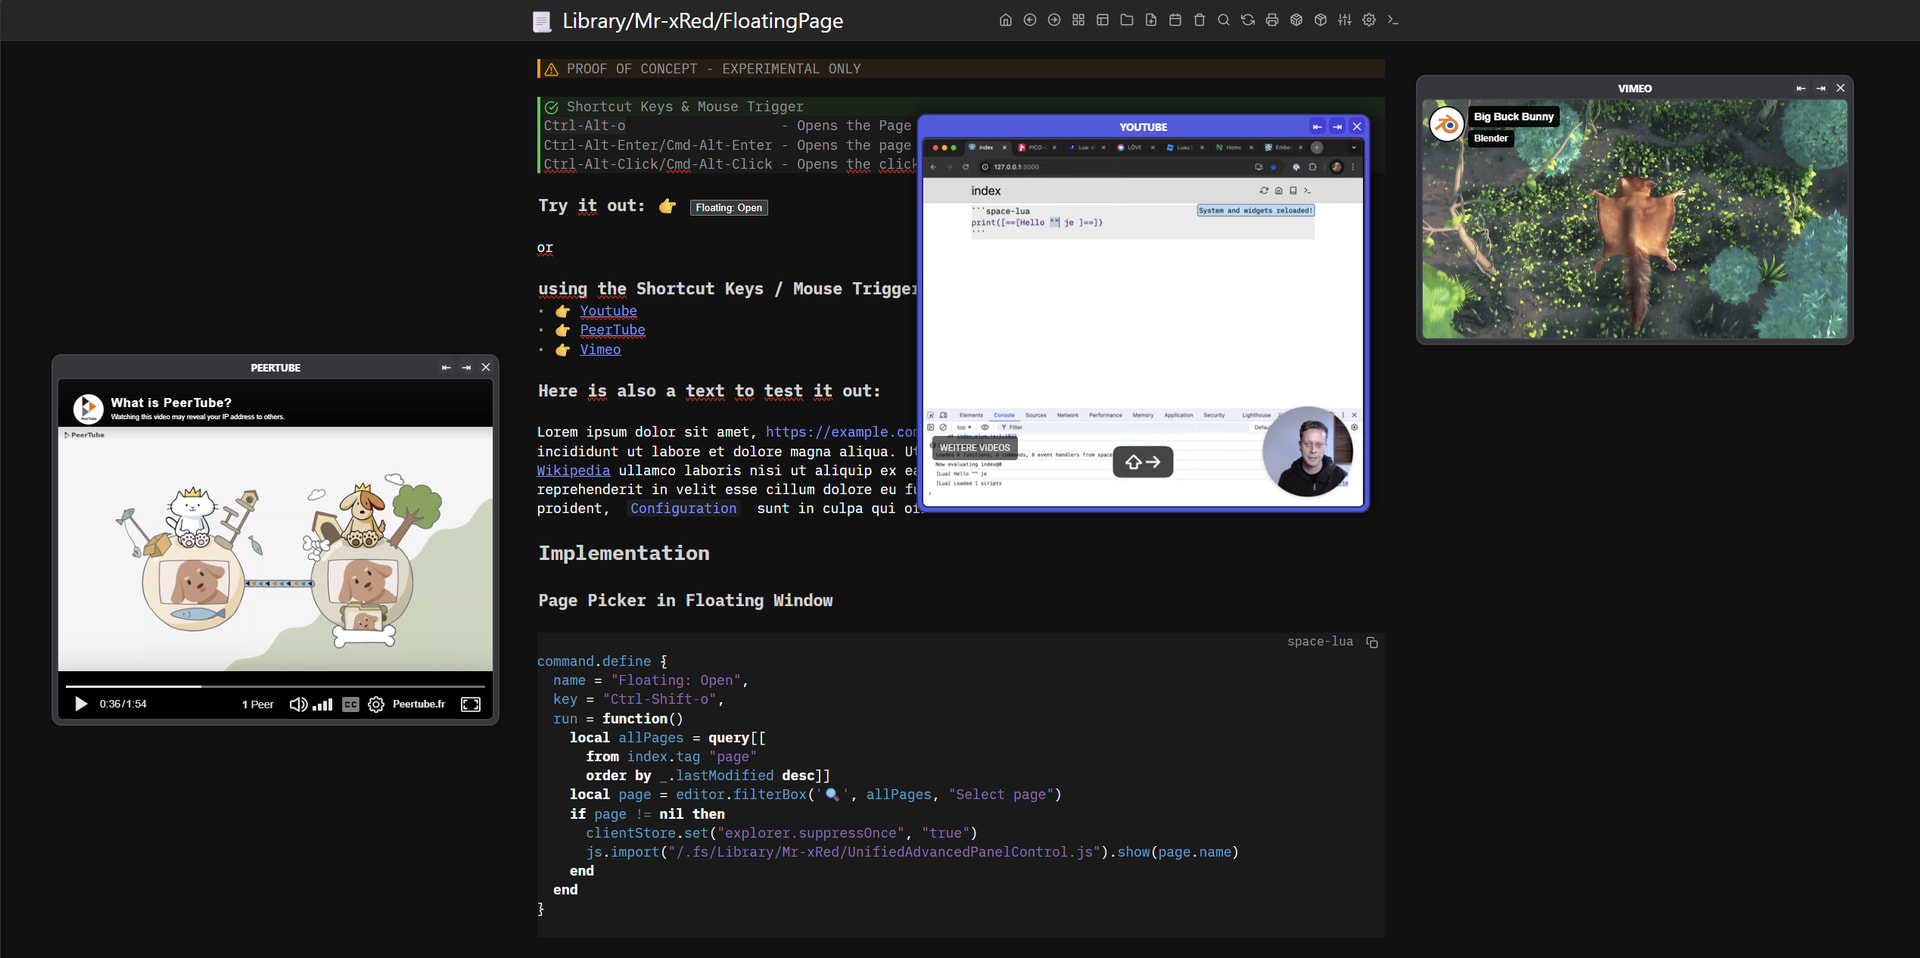Select the index browser tab in YouTube window
Image resolution: width=1920 pixels, height=958 pixels.
[x=986, y=147]
